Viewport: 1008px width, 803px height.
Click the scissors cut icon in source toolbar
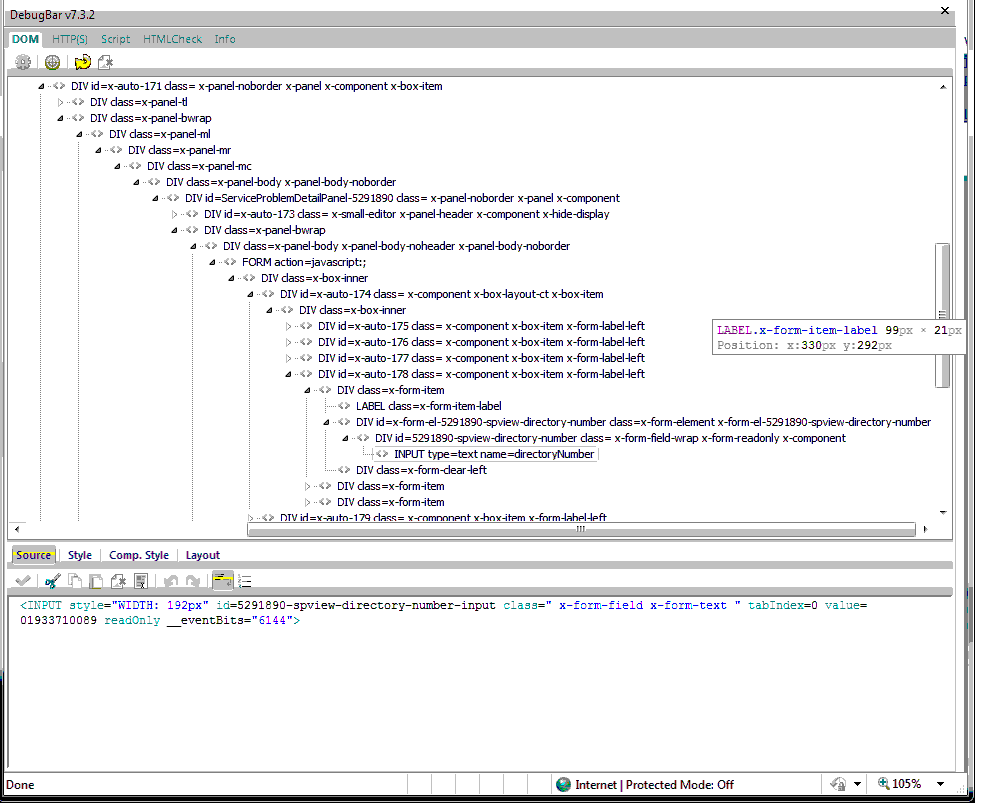(53, 581)
